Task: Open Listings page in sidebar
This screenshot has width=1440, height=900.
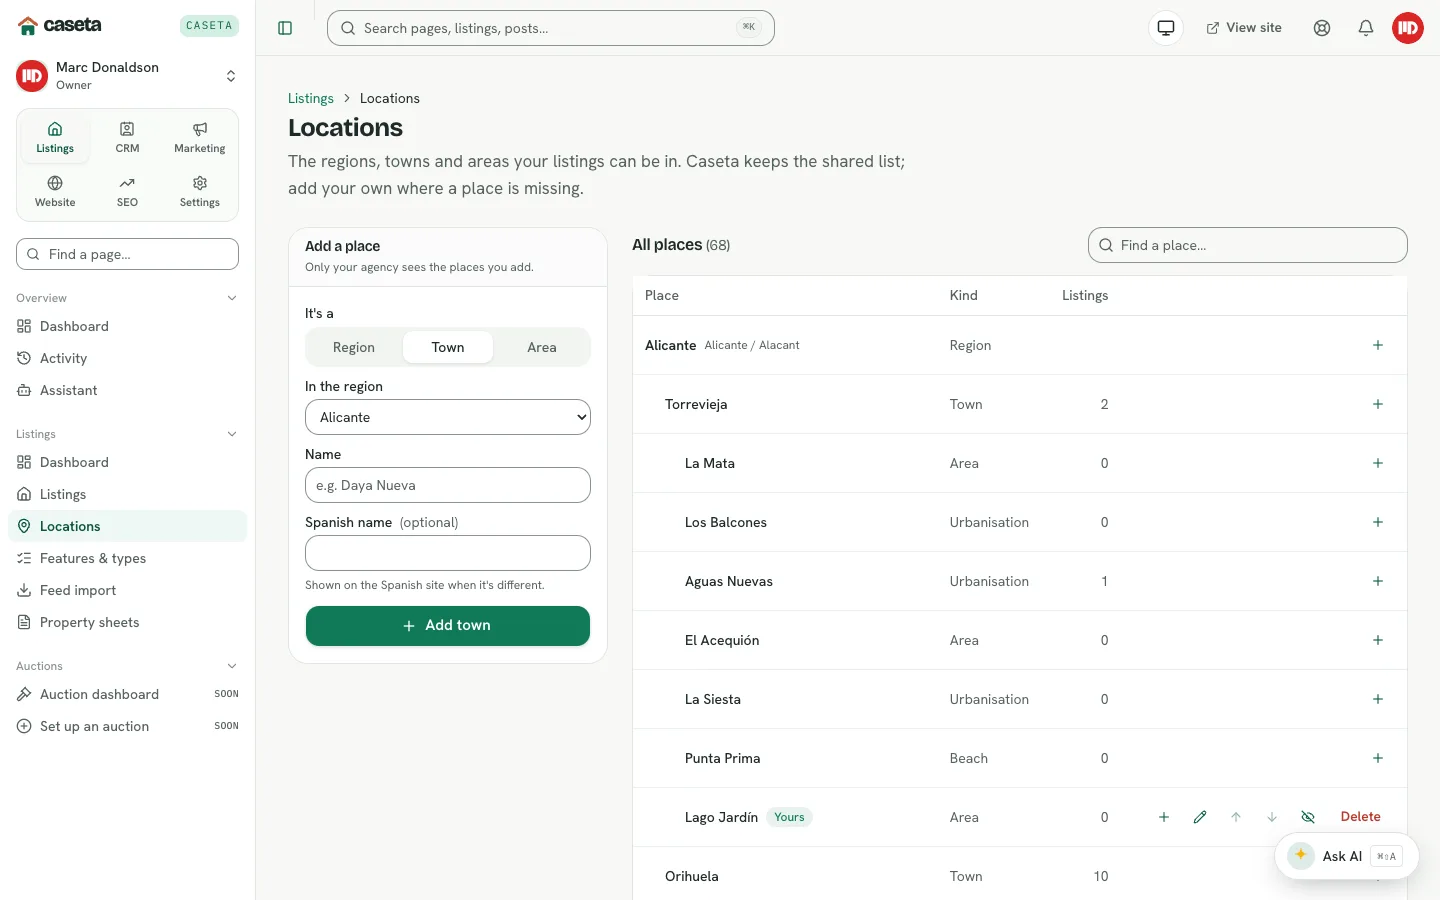Action: click(x=127, y=494)
